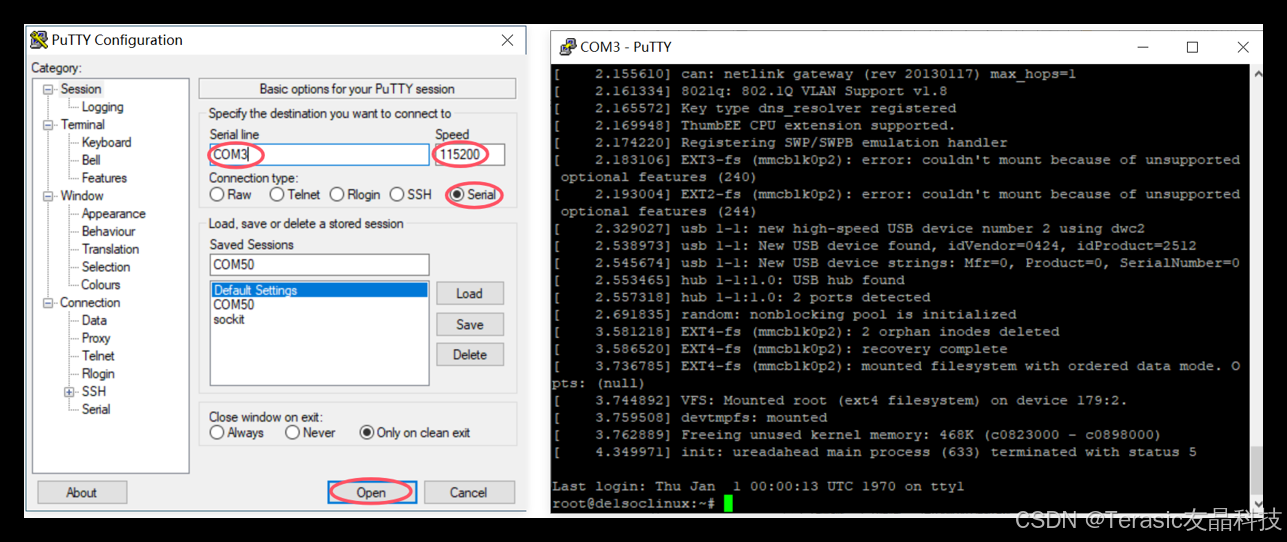Open the Rlogin category in tree

pos(98,374)
